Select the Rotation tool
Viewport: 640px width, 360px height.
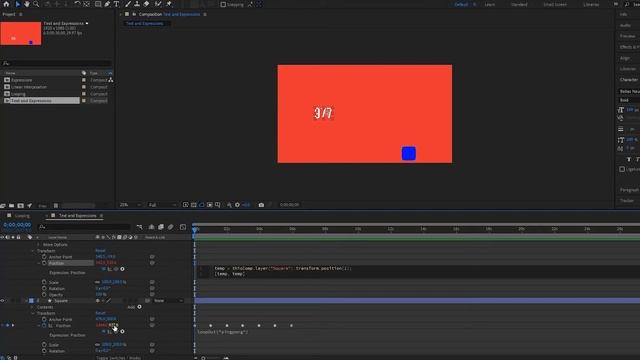77,4
